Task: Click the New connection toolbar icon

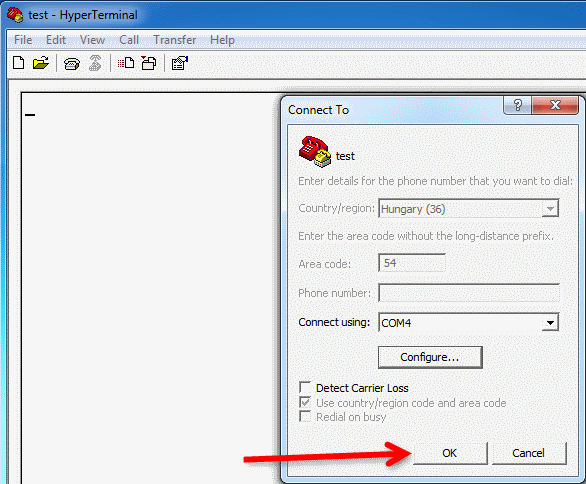Action: click(19, 62)
